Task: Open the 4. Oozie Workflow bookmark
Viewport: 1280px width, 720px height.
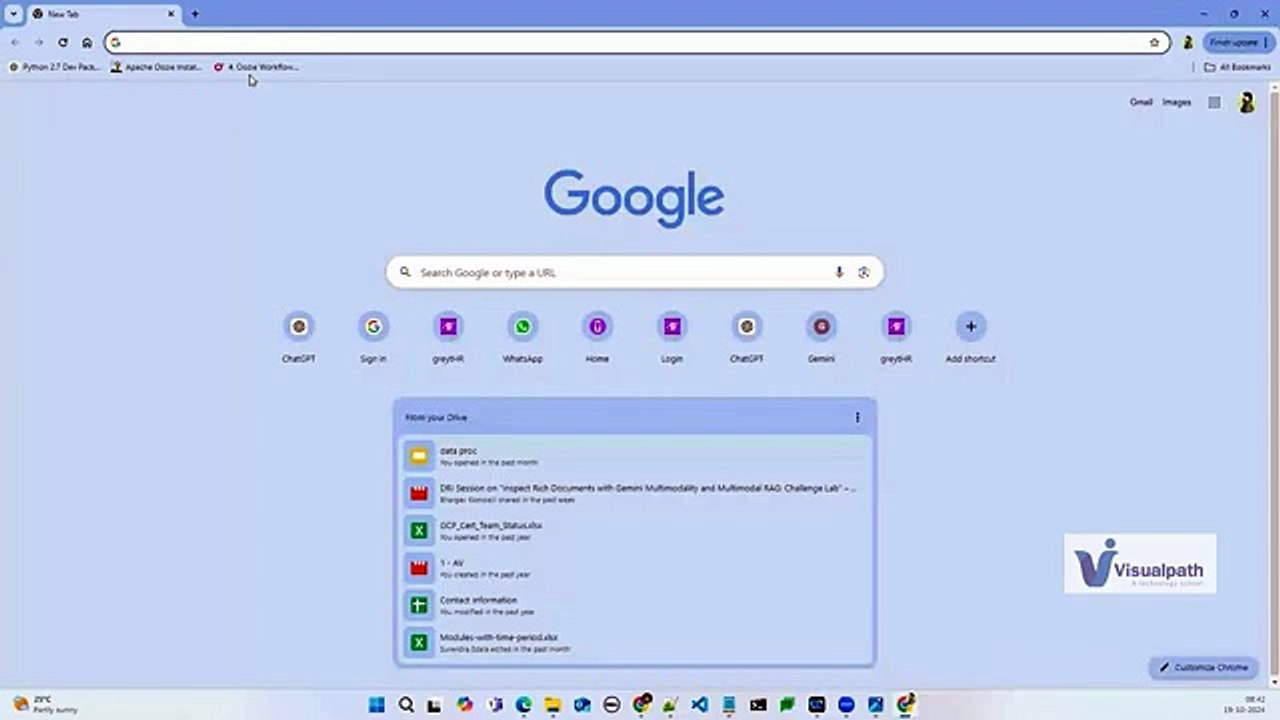Action: pos(256,67)
